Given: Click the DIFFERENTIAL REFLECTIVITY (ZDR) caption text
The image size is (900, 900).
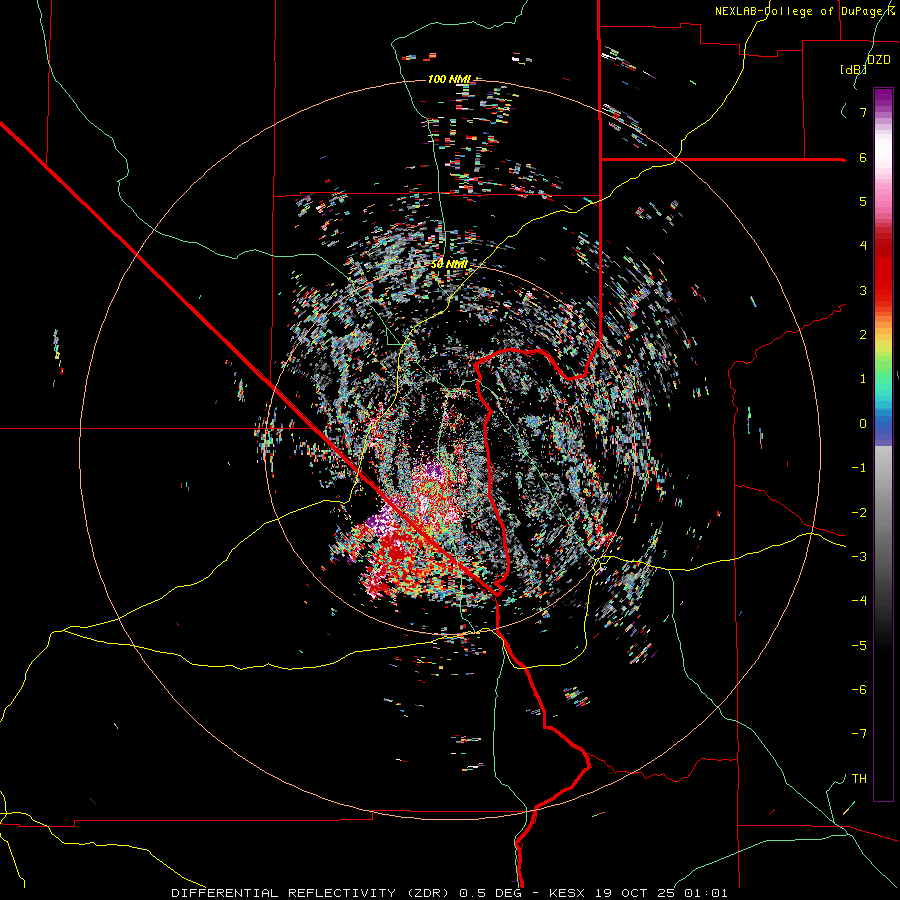Looking at the screenshot, I should (449, 893).
